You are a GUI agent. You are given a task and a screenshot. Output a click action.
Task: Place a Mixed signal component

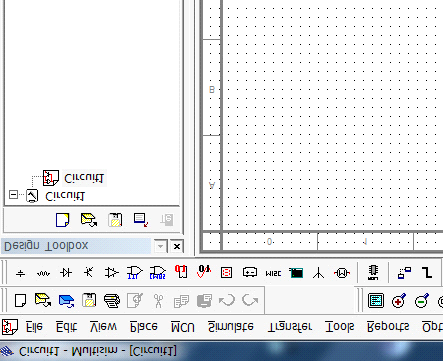coord(204,272)
